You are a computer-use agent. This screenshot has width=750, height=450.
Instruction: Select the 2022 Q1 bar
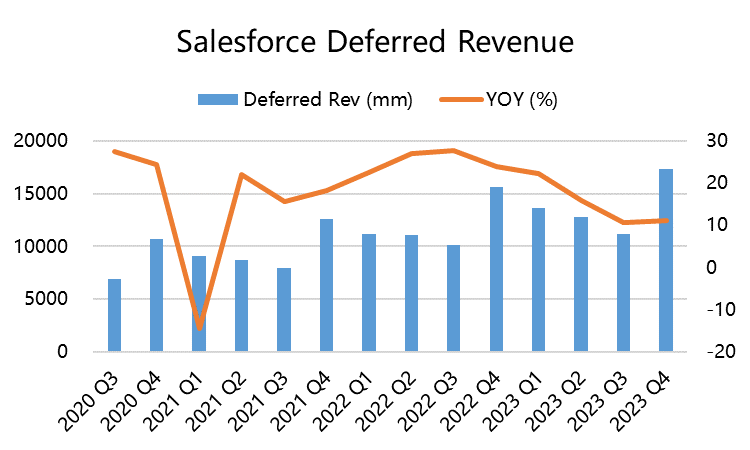tap(369, 293)
